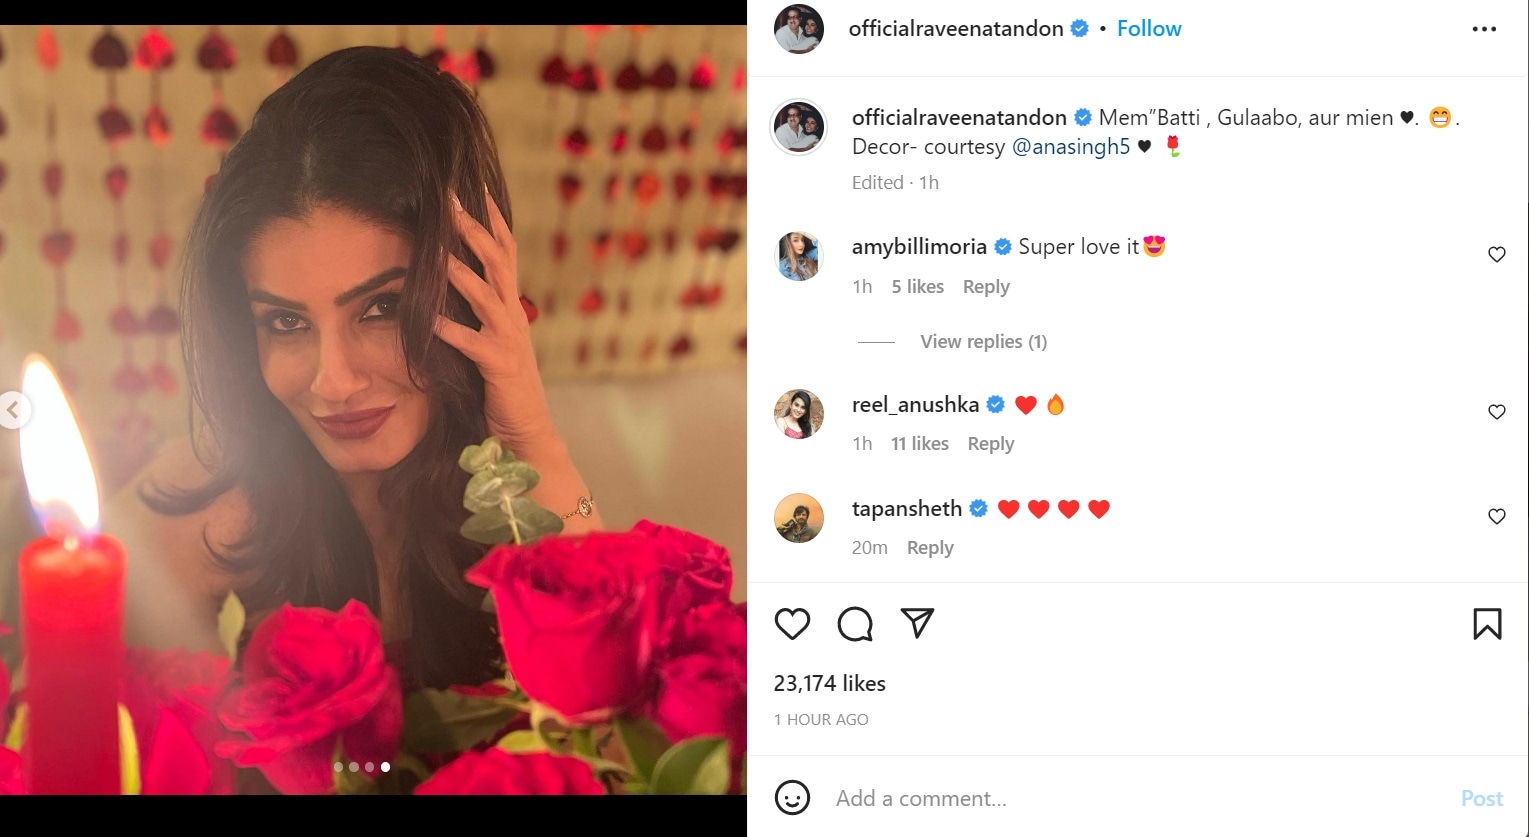Jump to first carousel dot indicator
The width and height of the screenshot is (1529, 837).
click(338, 767)
